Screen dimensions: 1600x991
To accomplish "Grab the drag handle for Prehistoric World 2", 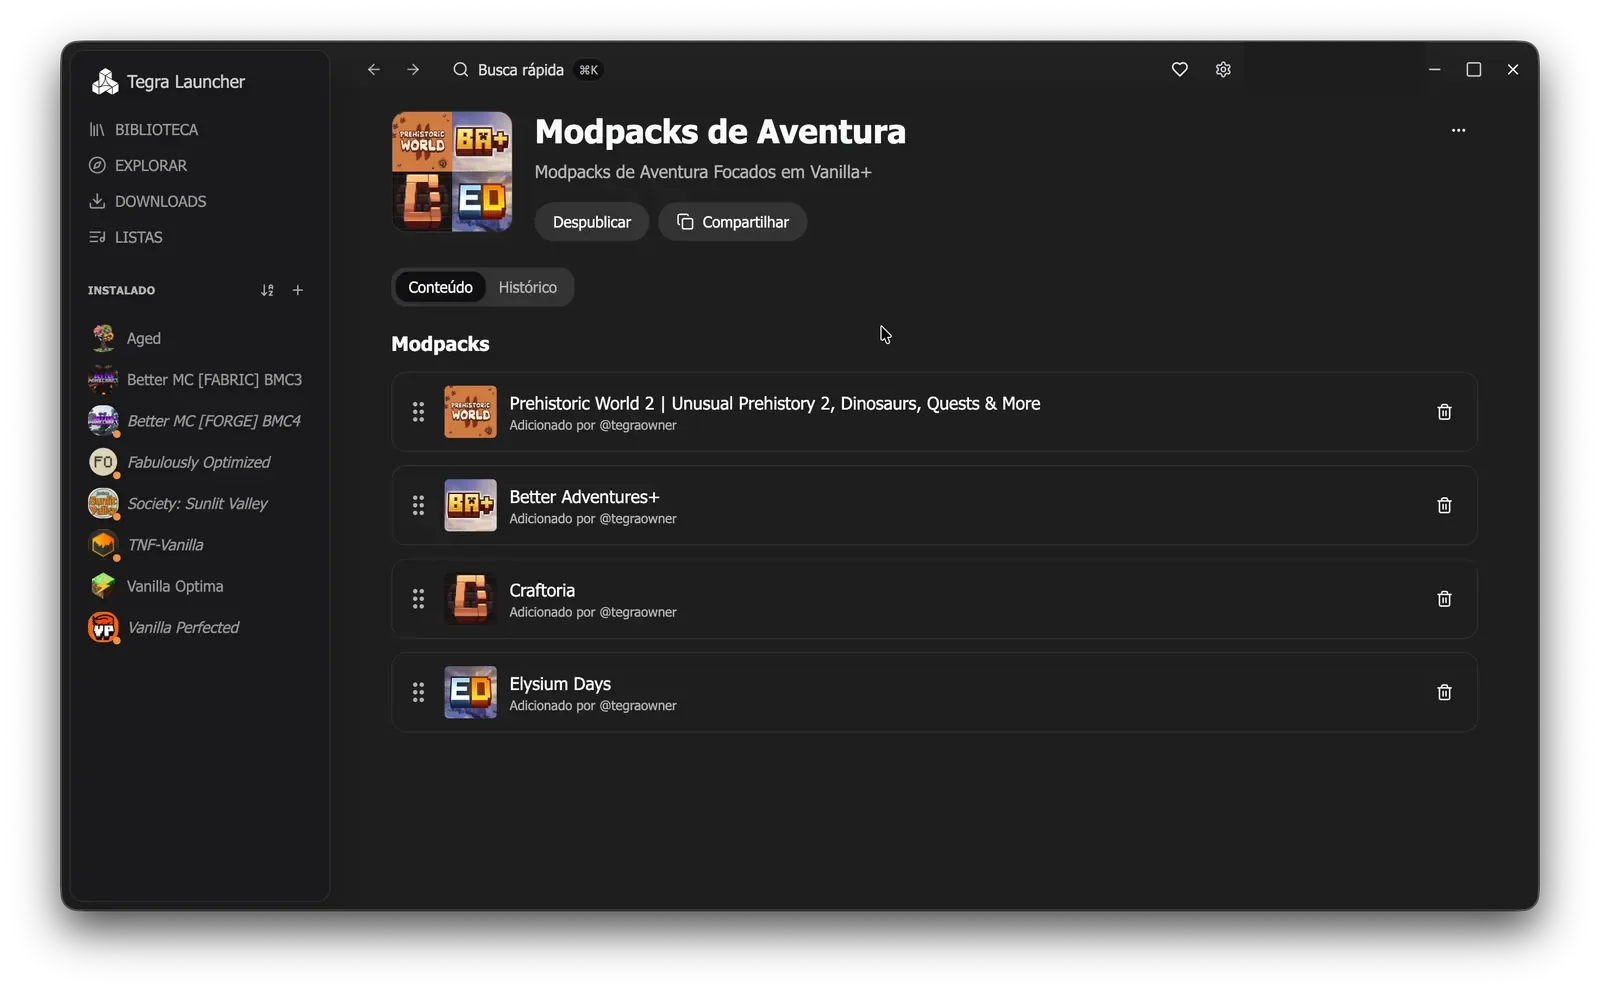I will [x=418, y=412].
